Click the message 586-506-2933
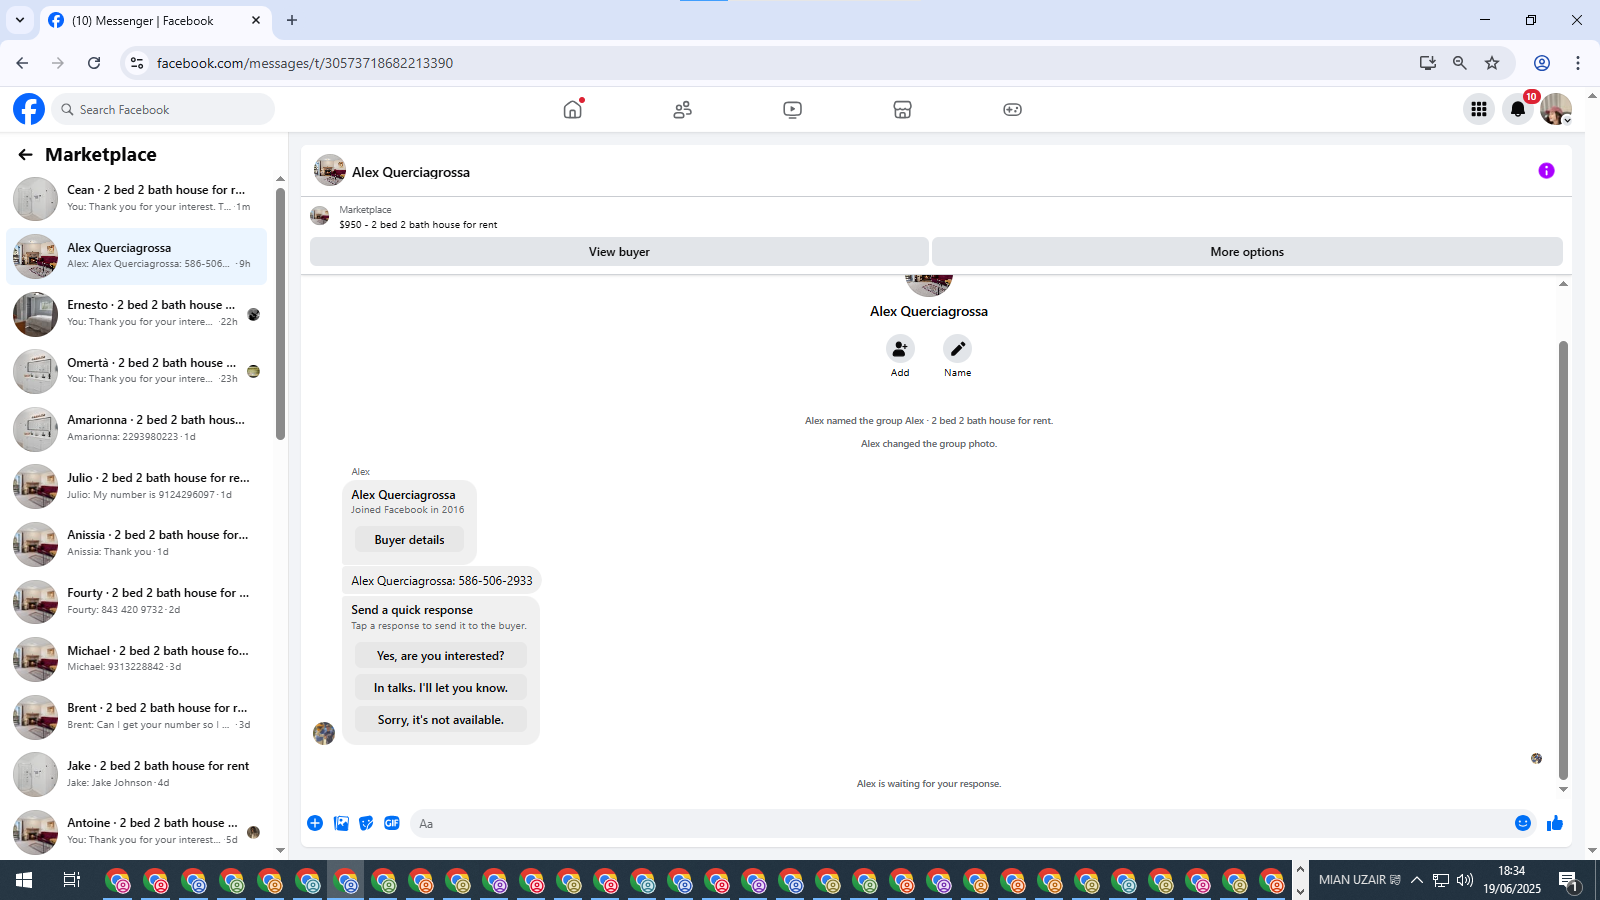Image resolution: width=1600 pixels, height=900 pixels. point(442,581)
